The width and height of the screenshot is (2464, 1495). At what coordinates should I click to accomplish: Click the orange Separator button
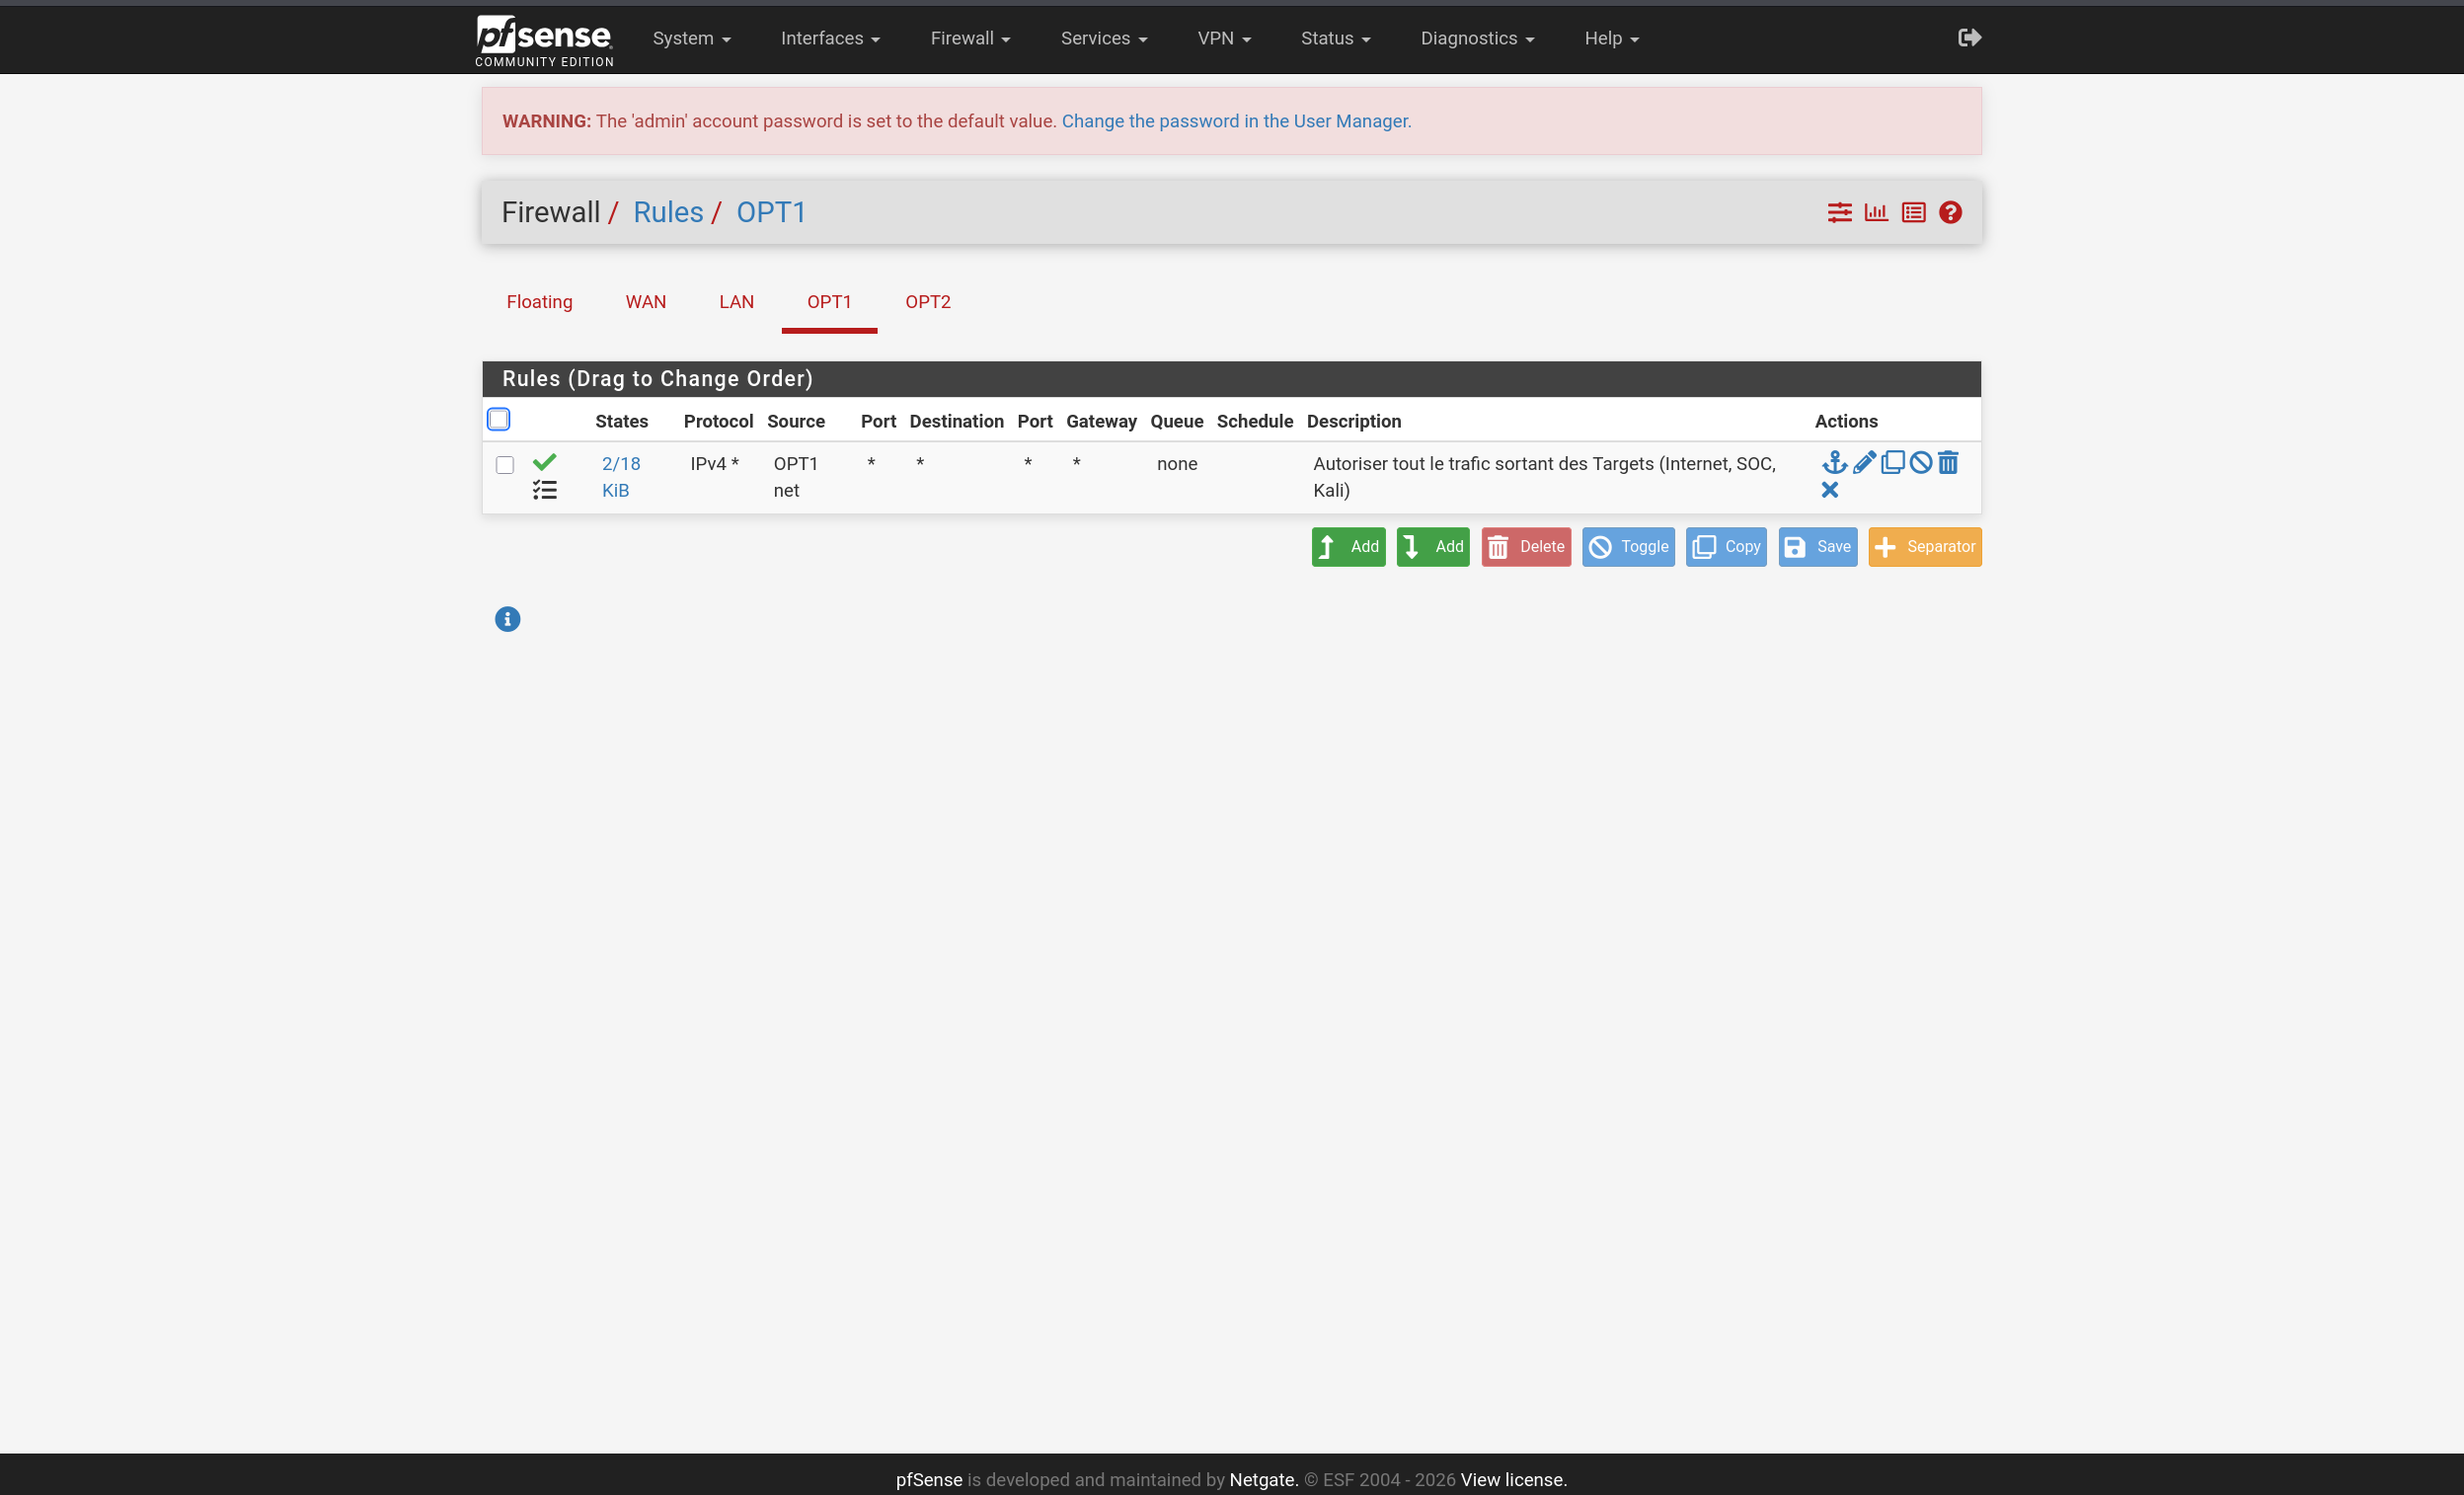tap(1925, 547)
